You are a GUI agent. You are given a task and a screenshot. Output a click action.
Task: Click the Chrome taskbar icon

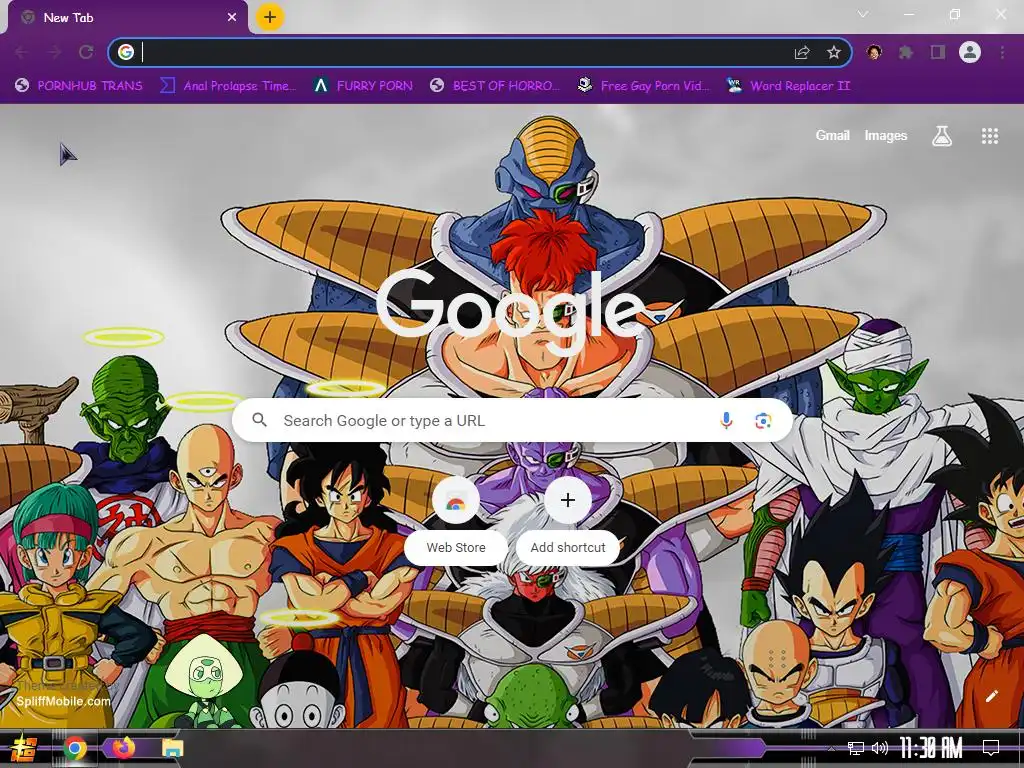coord(75,748)
